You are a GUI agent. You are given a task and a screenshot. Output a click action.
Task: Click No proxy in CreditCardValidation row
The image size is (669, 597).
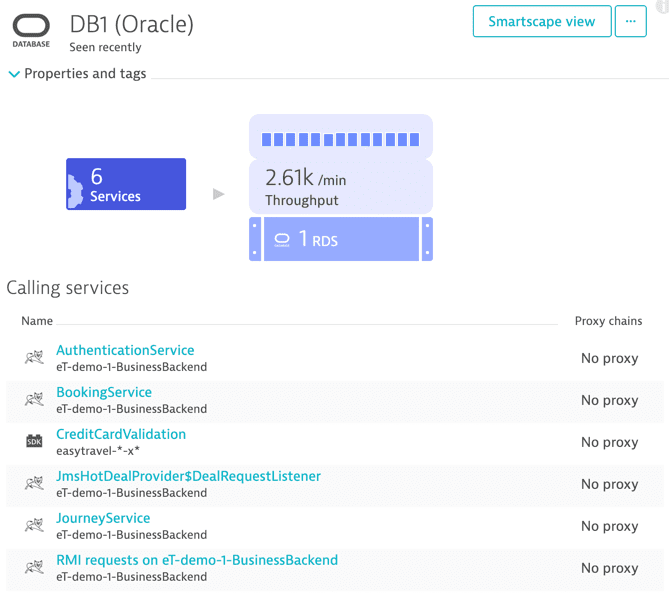tap(610, 442)
